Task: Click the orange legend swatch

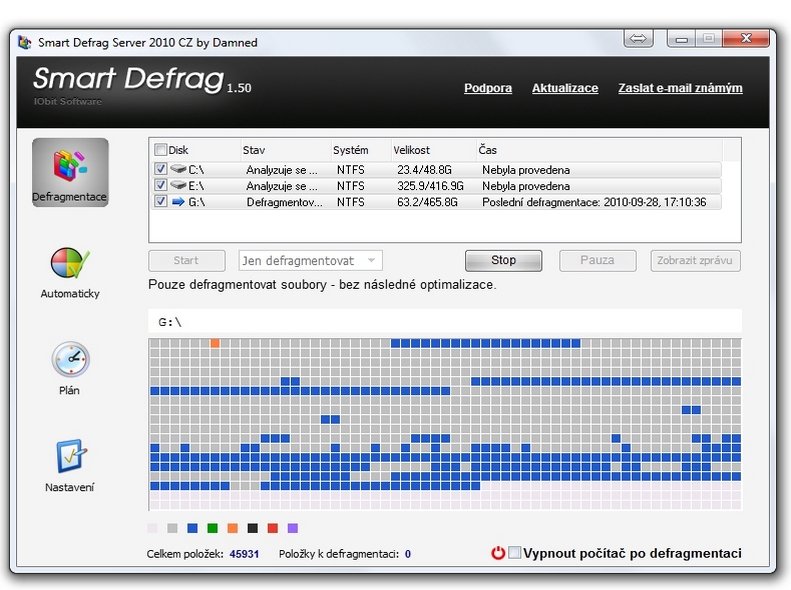Action: (232, 528)
